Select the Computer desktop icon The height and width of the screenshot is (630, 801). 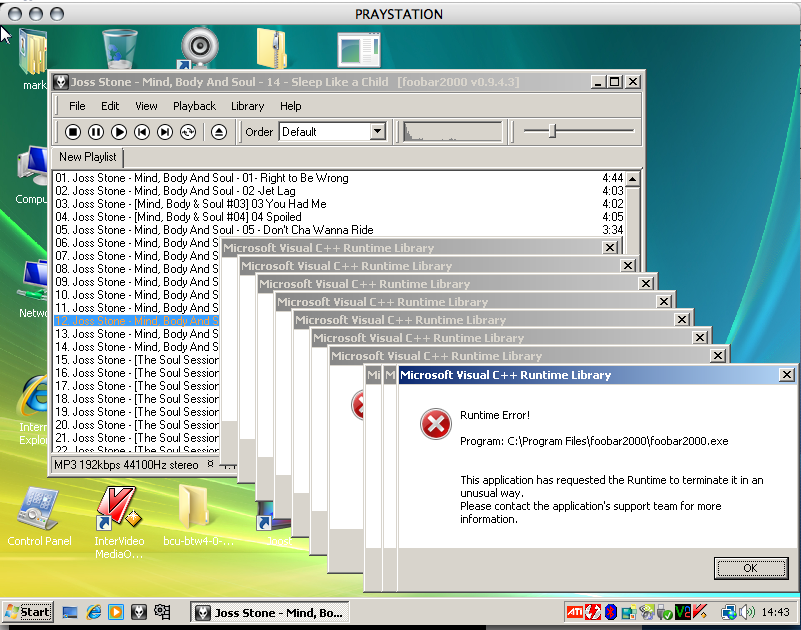(x=32, y=175)
